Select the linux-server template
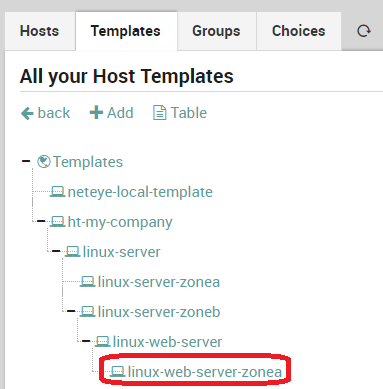 pos(121,252)
